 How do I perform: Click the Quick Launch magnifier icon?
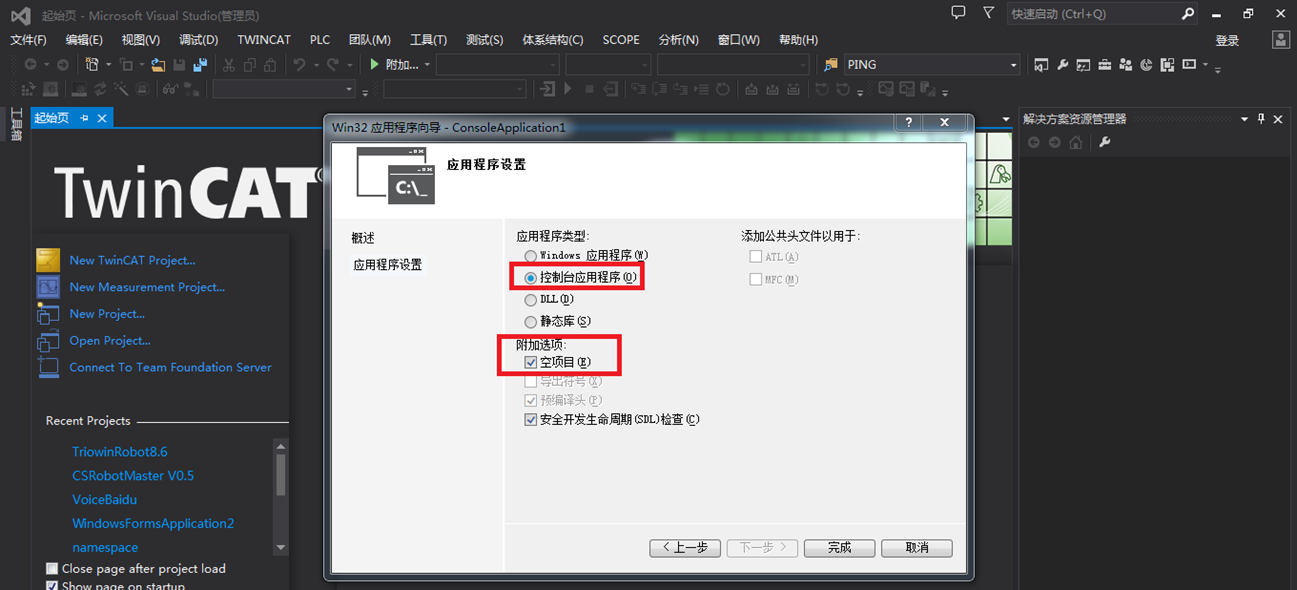[x=1187, y=14]
